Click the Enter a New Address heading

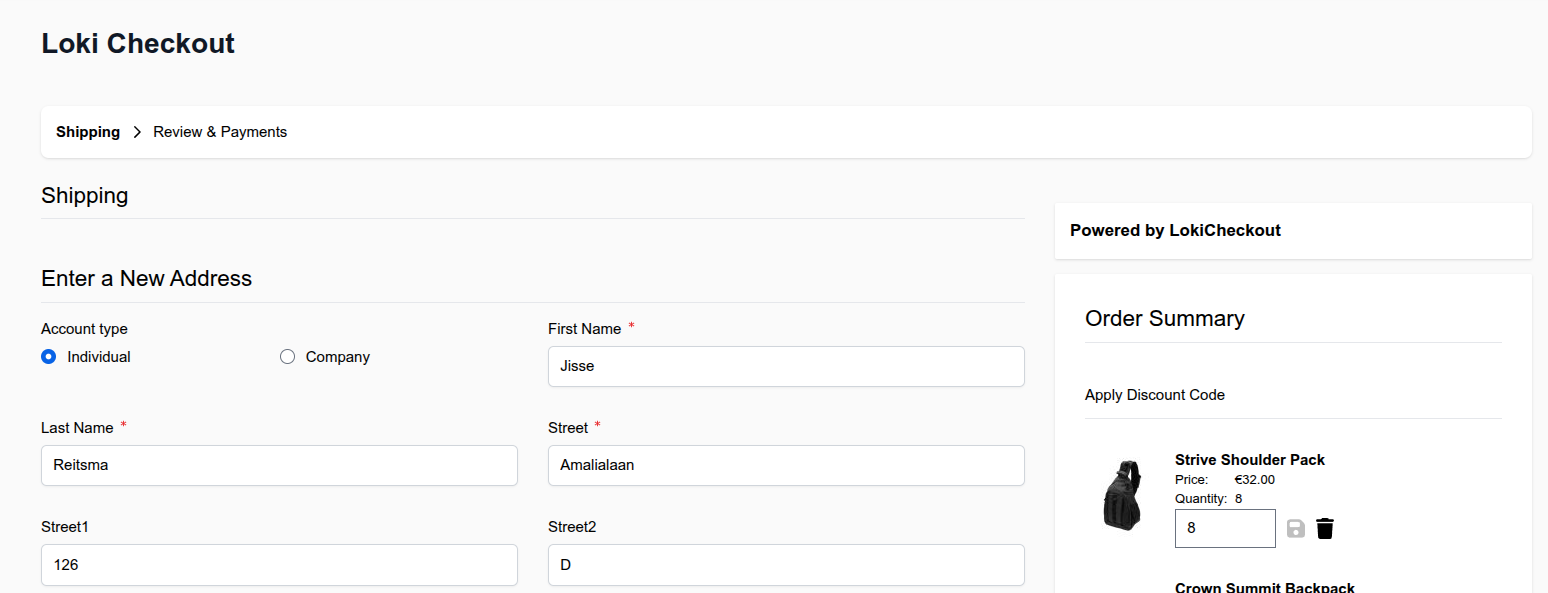coord(147,279)
